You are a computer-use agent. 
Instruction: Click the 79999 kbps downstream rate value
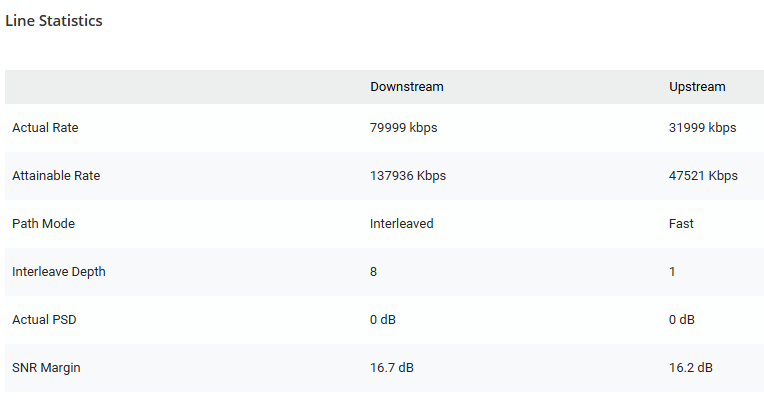pos(403,128)
